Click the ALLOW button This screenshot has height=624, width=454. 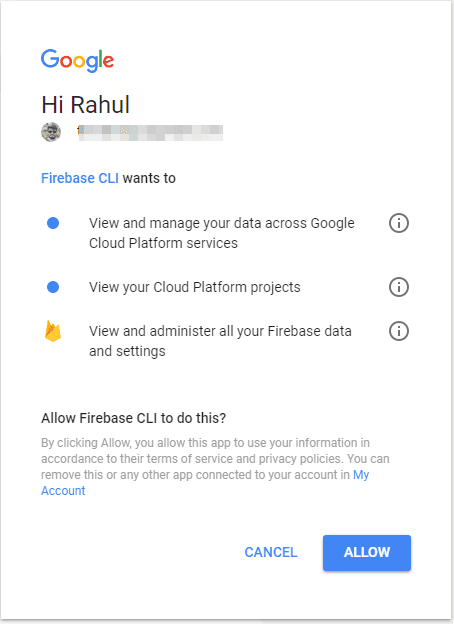point(367,553)
